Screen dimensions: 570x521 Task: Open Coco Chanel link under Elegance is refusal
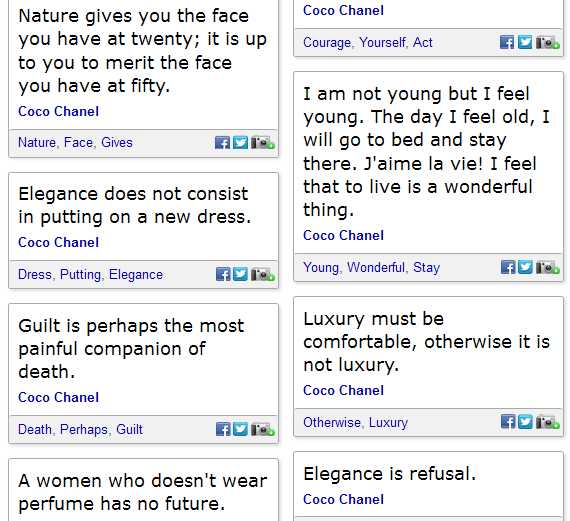coord(344,499)
